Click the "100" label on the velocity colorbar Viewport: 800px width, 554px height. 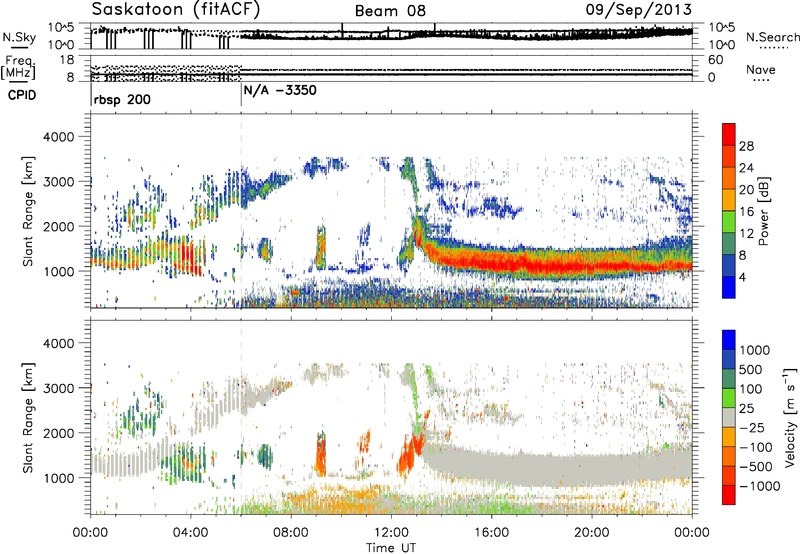tap(751, 389)
